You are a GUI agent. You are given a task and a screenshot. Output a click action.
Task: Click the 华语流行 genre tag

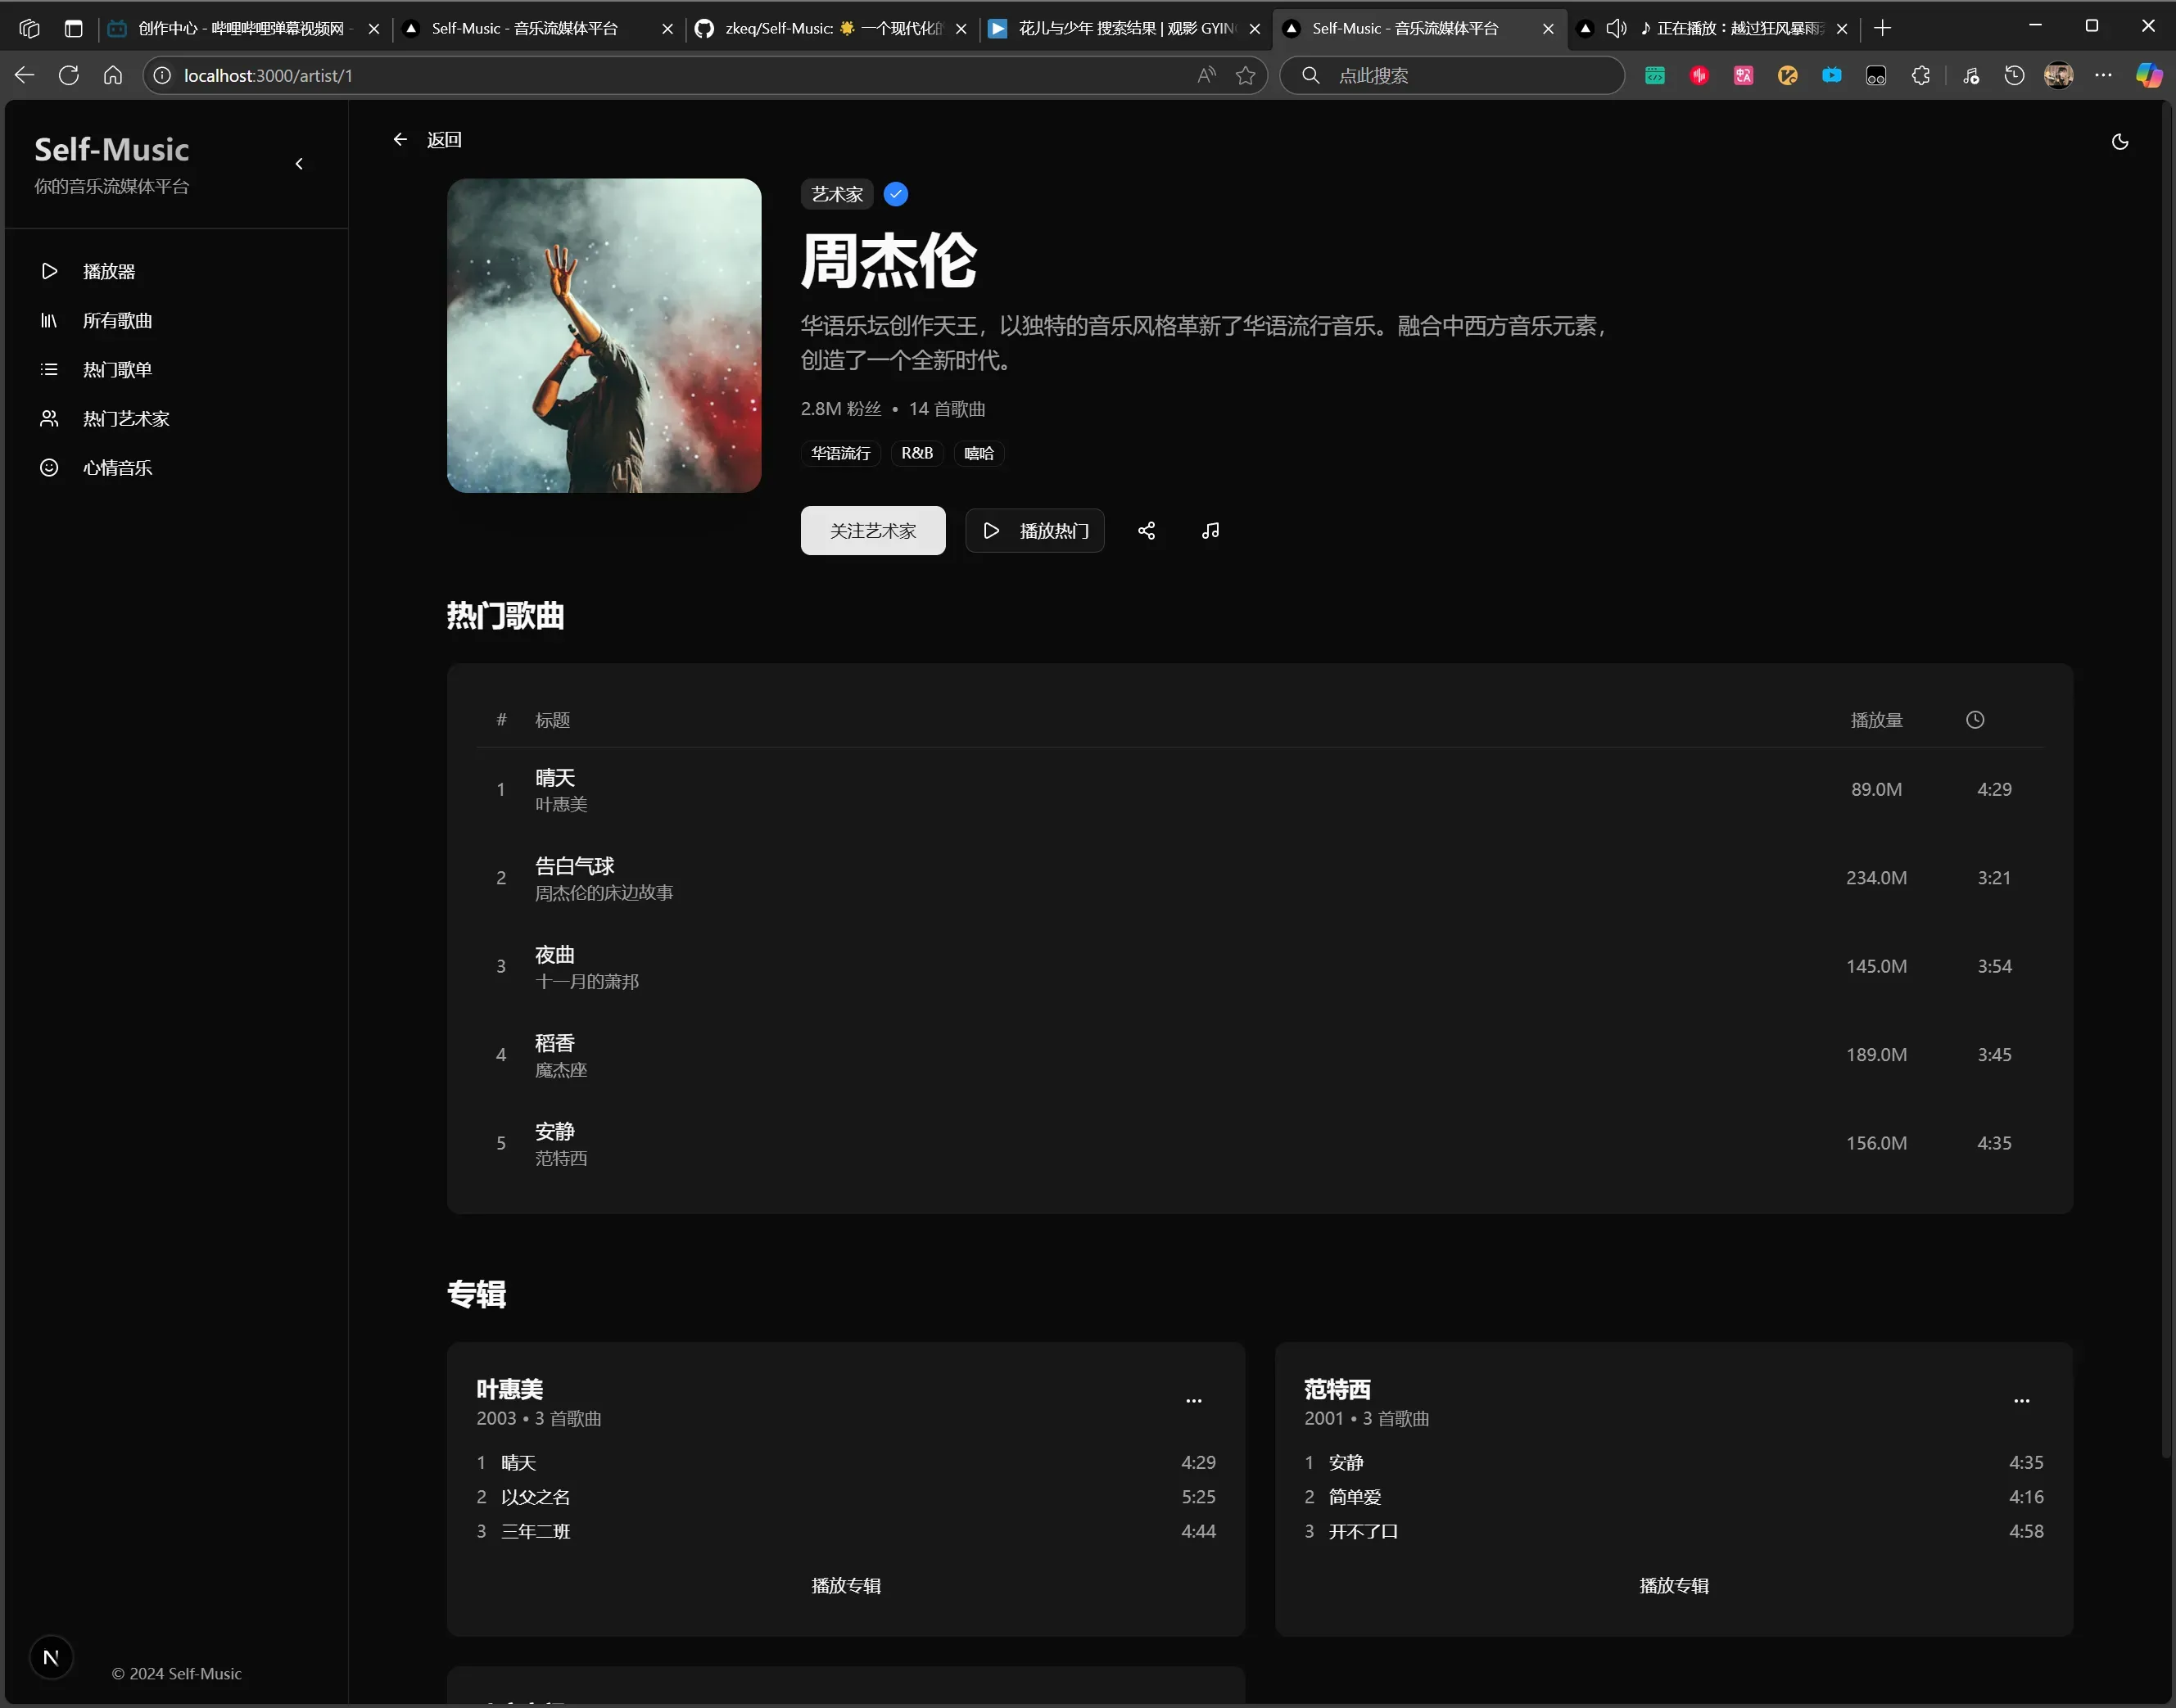point(840,454)
